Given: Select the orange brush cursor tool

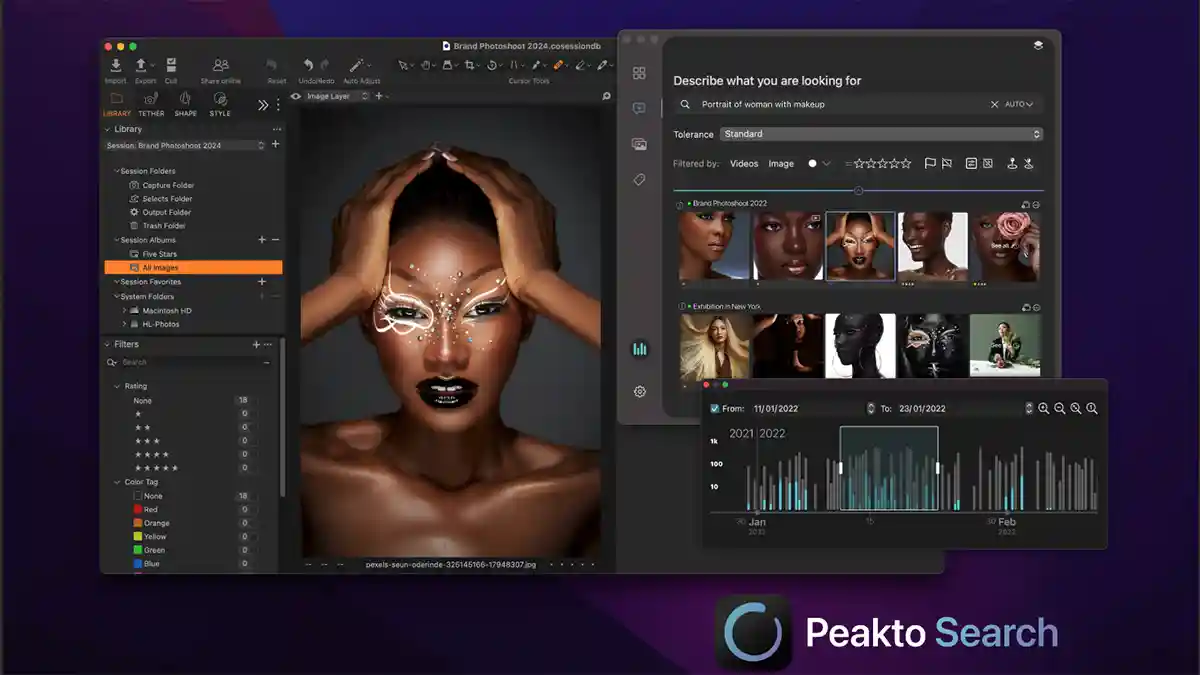Looking at the screenshot, I should [559, 66].
